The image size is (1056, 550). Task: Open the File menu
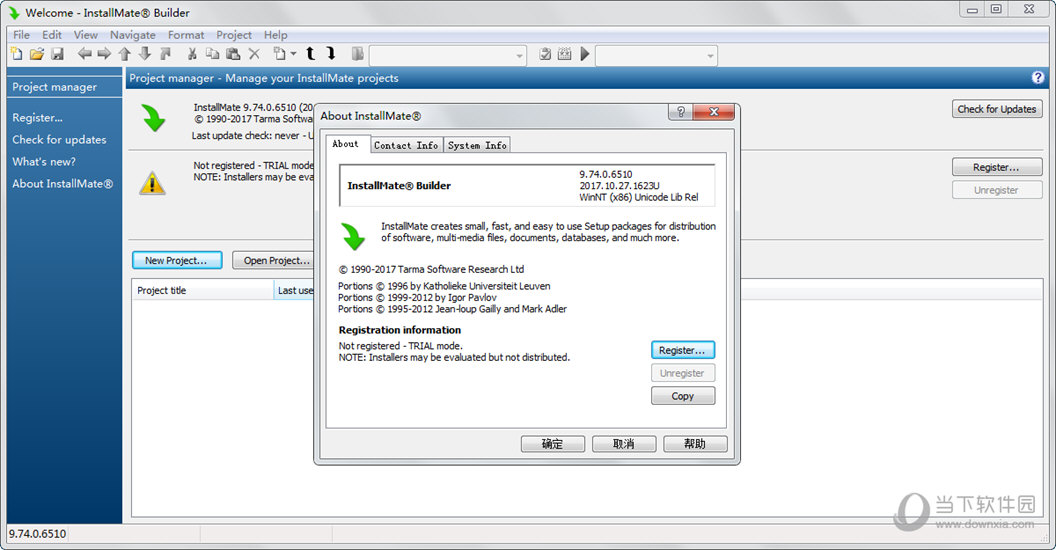pos(22,35)
